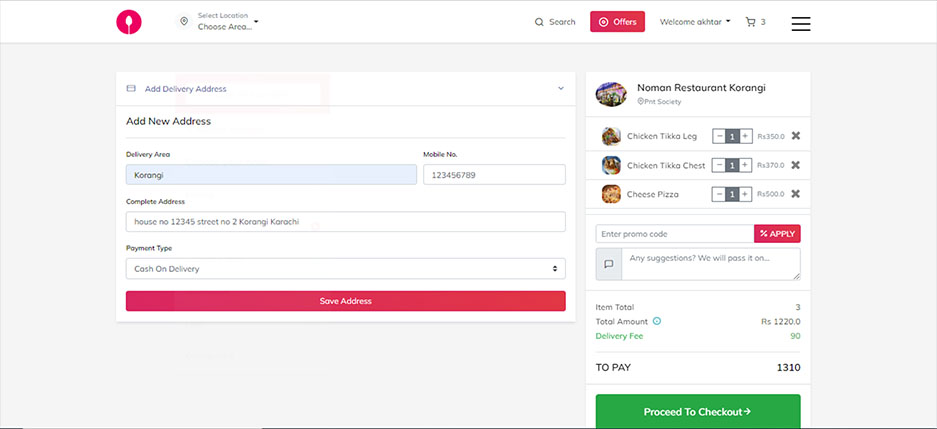Increase Cheese Pizza quantity

tap(745, 194)
